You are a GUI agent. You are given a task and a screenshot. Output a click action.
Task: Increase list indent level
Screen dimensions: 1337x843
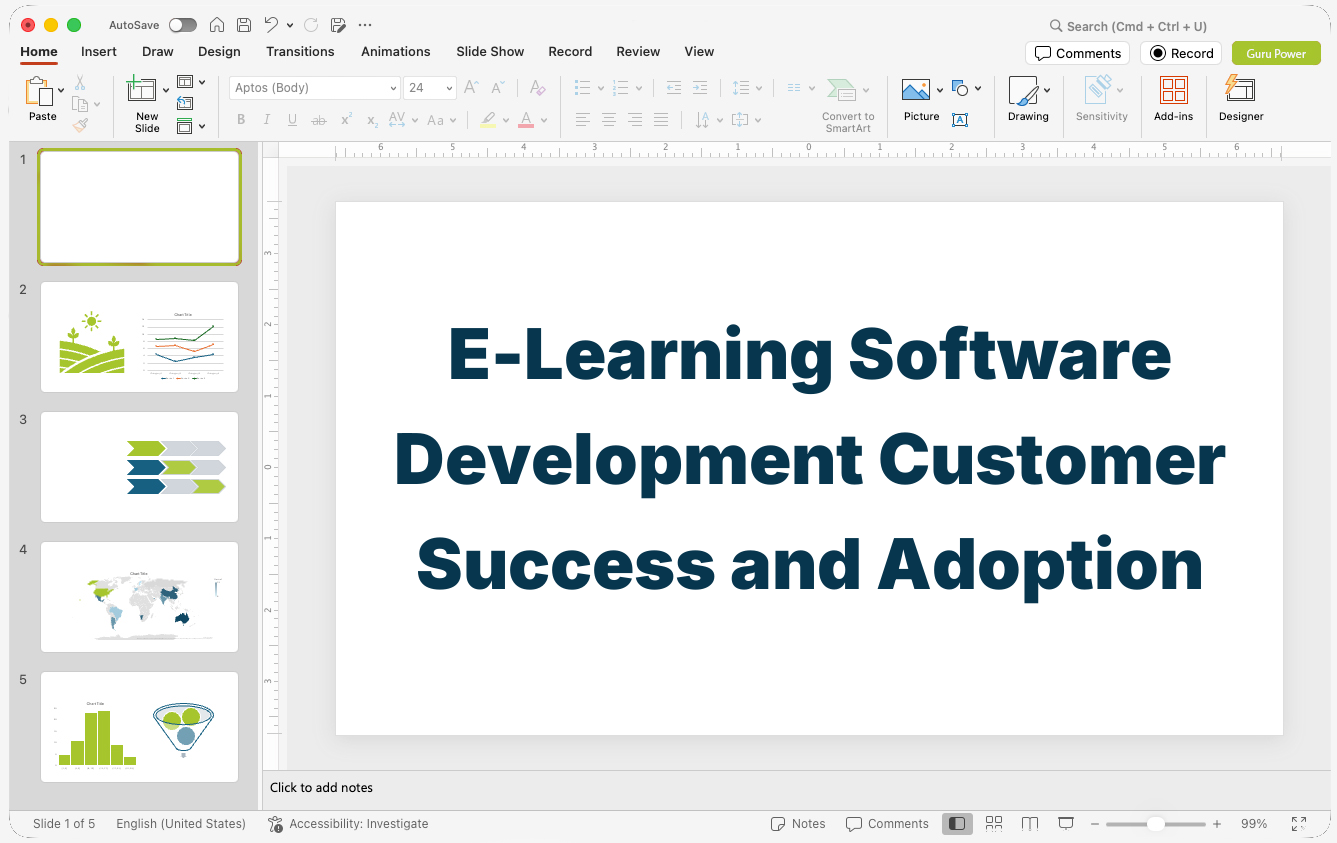700,88
